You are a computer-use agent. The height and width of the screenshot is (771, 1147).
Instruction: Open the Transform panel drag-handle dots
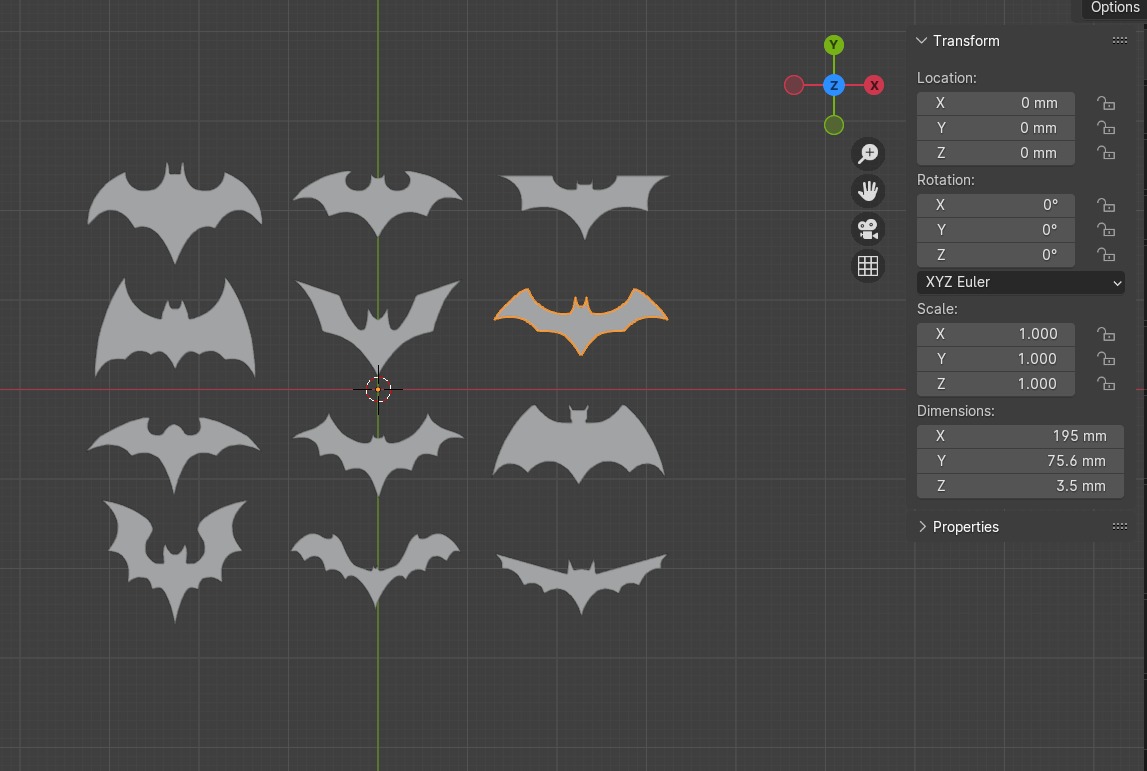1119,41
